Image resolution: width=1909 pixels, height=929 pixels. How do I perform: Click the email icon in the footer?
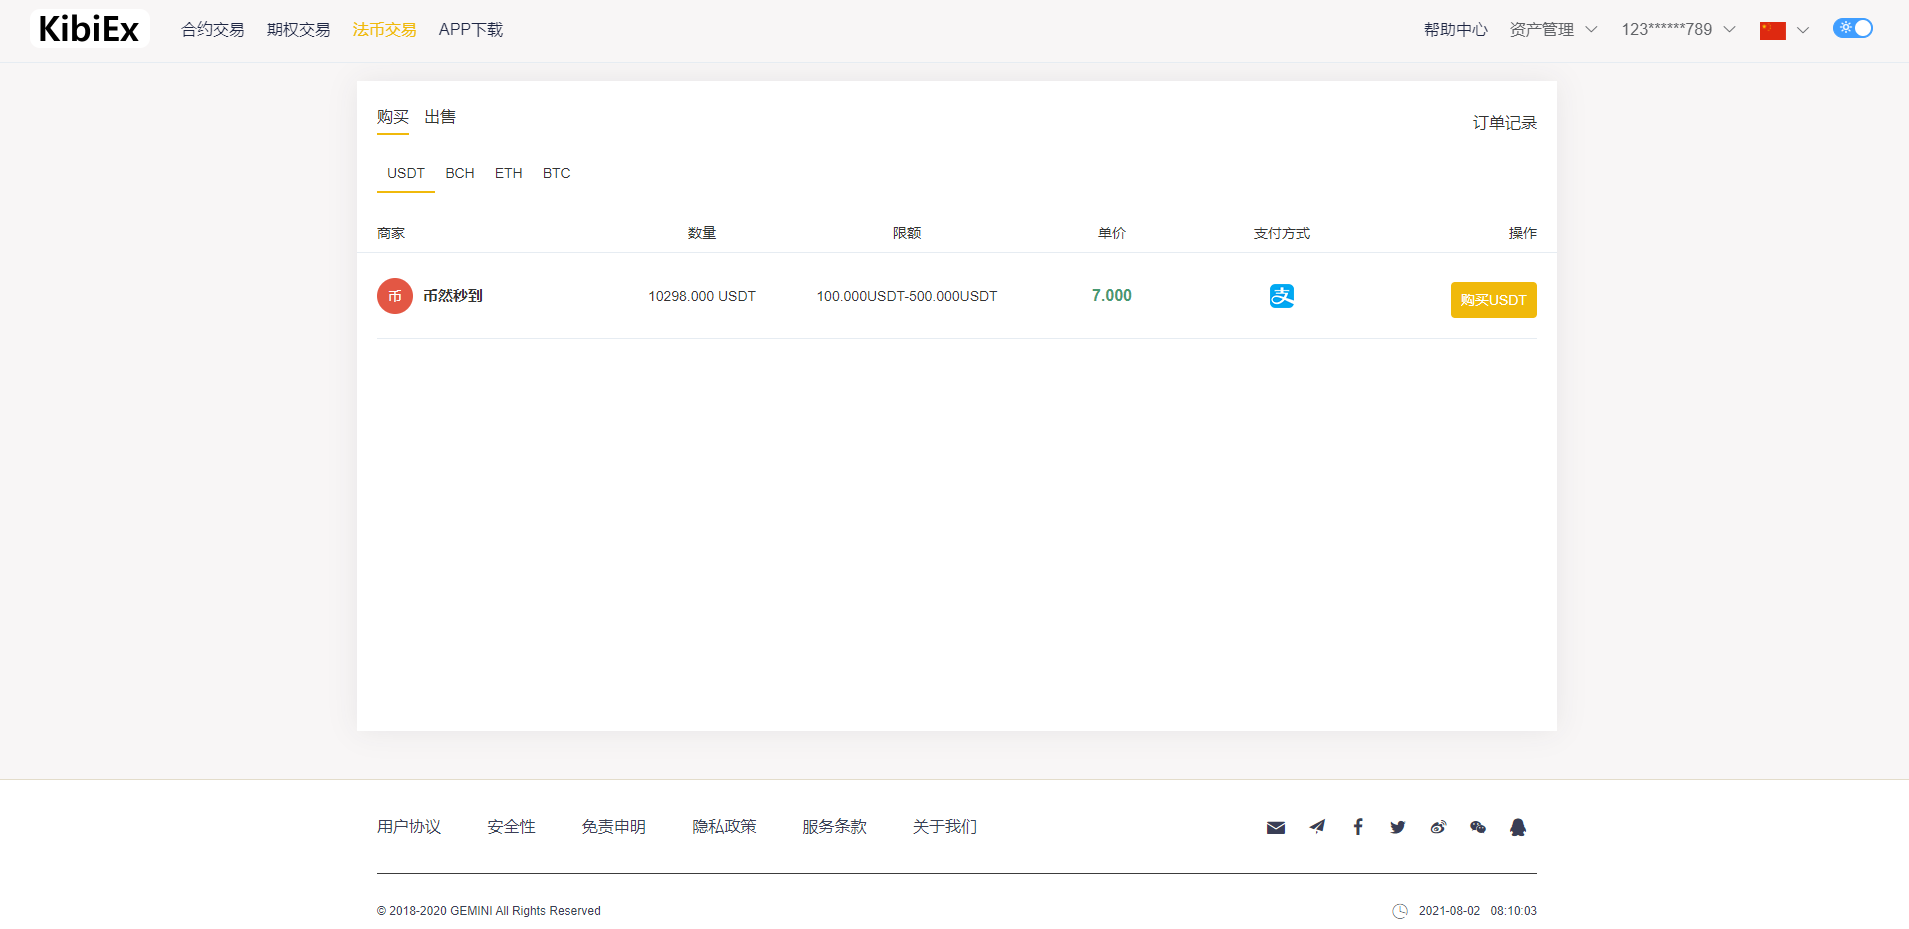1276,827
